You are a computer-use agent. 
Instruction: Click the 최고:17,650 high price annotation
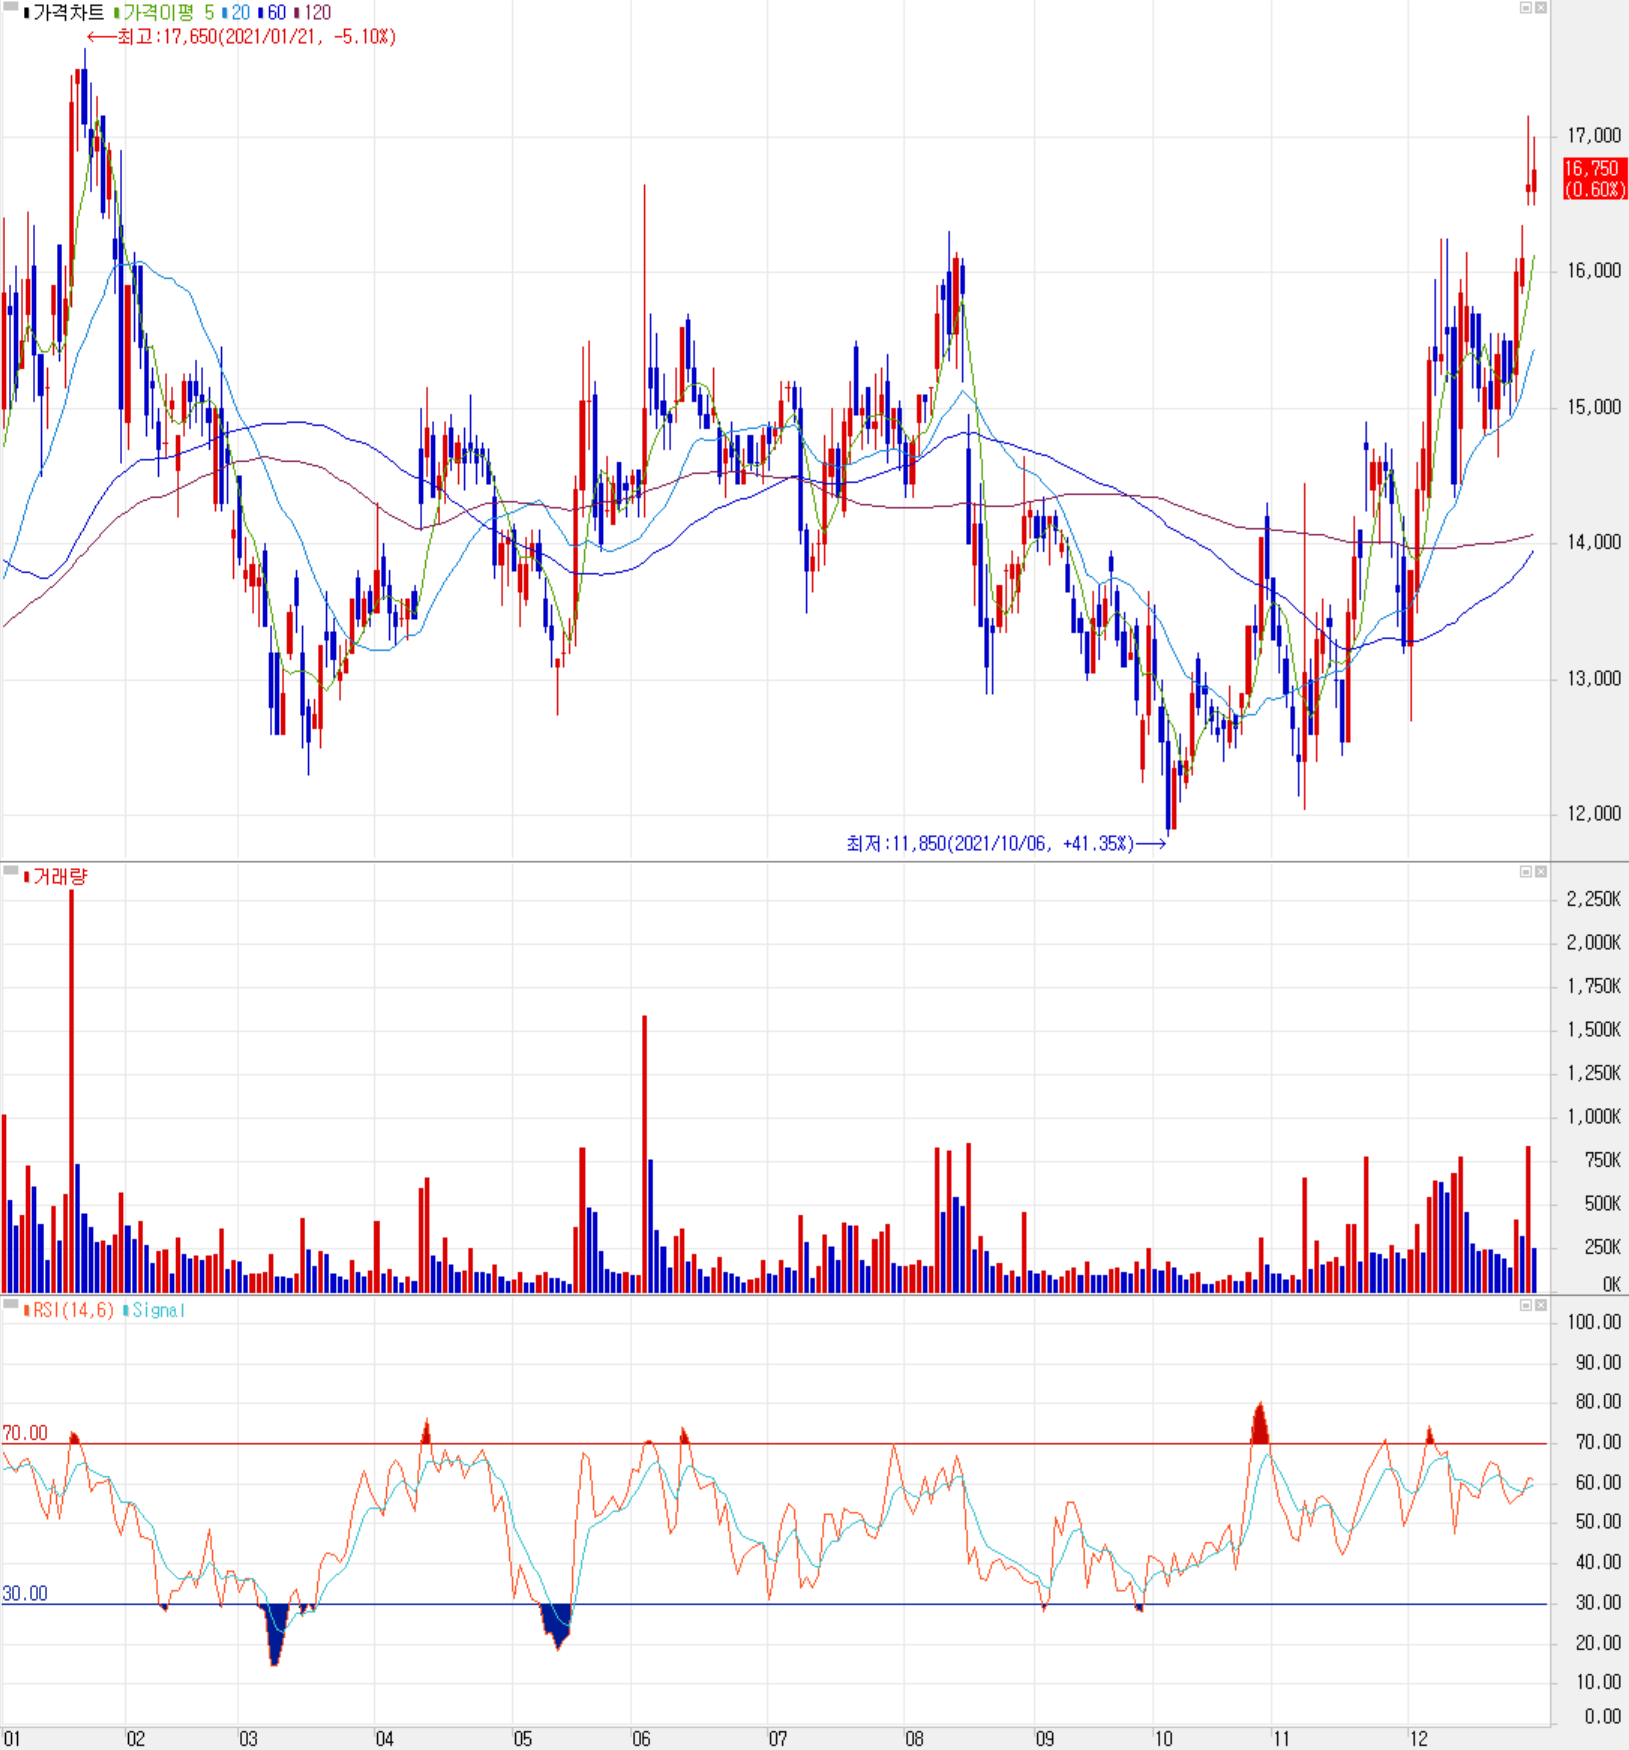pos(242,37)
